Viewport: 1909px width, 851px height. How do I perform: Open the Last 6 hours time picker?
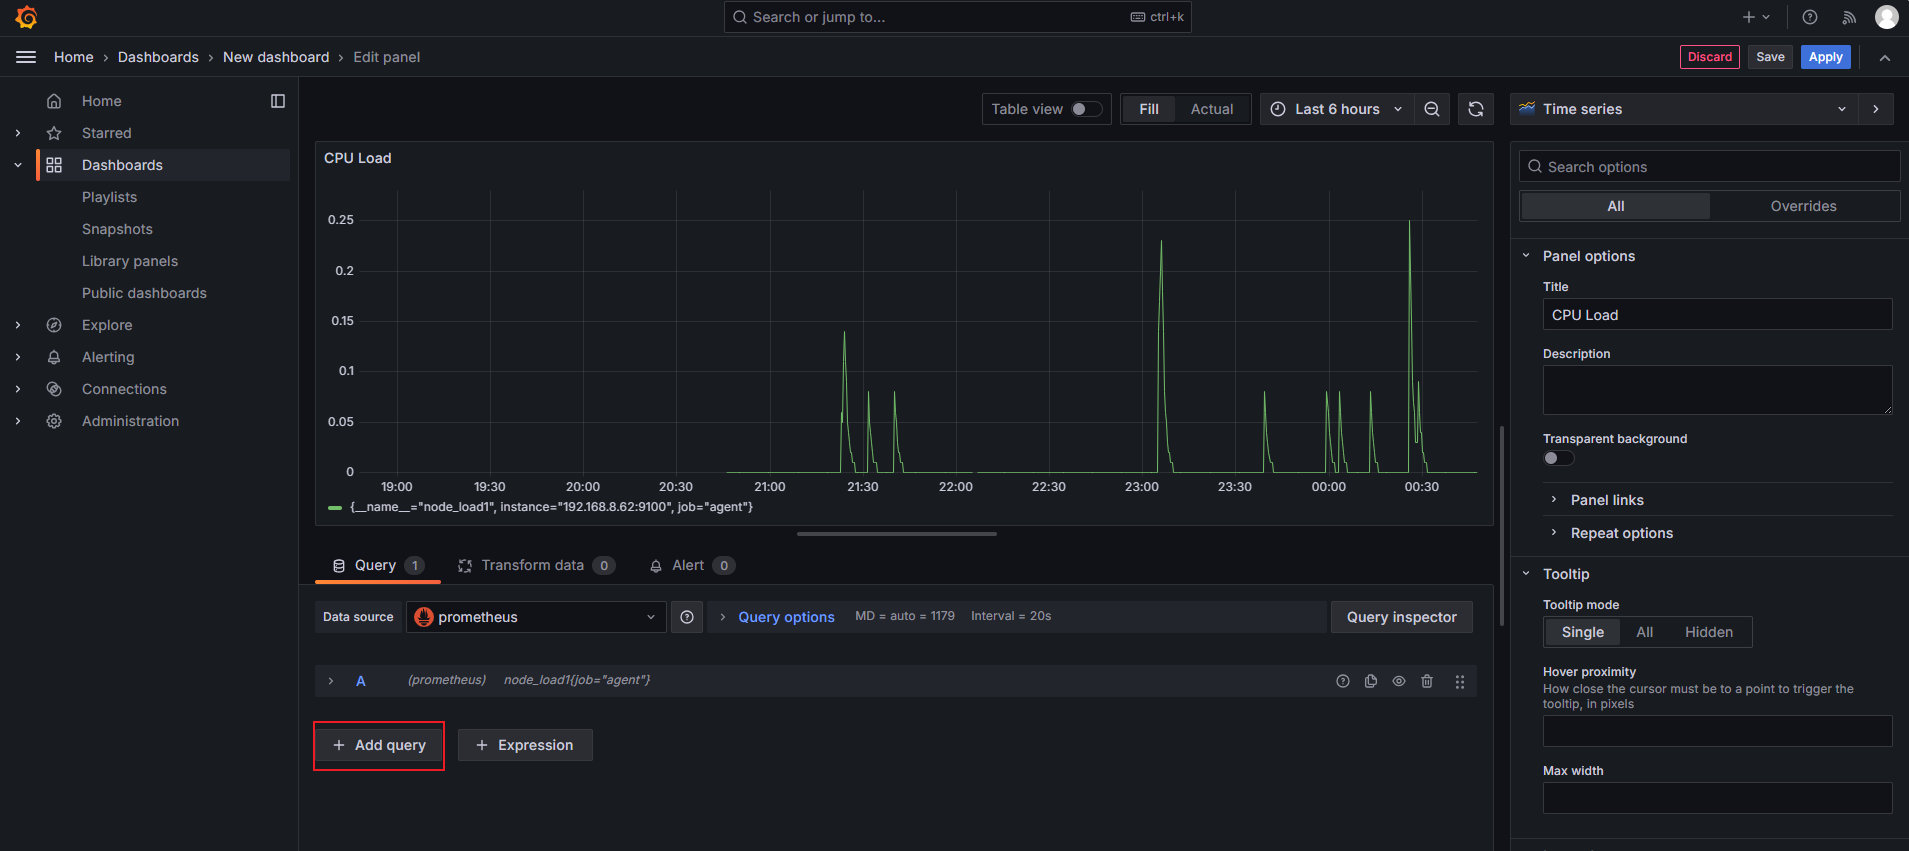coord(1337,109)
